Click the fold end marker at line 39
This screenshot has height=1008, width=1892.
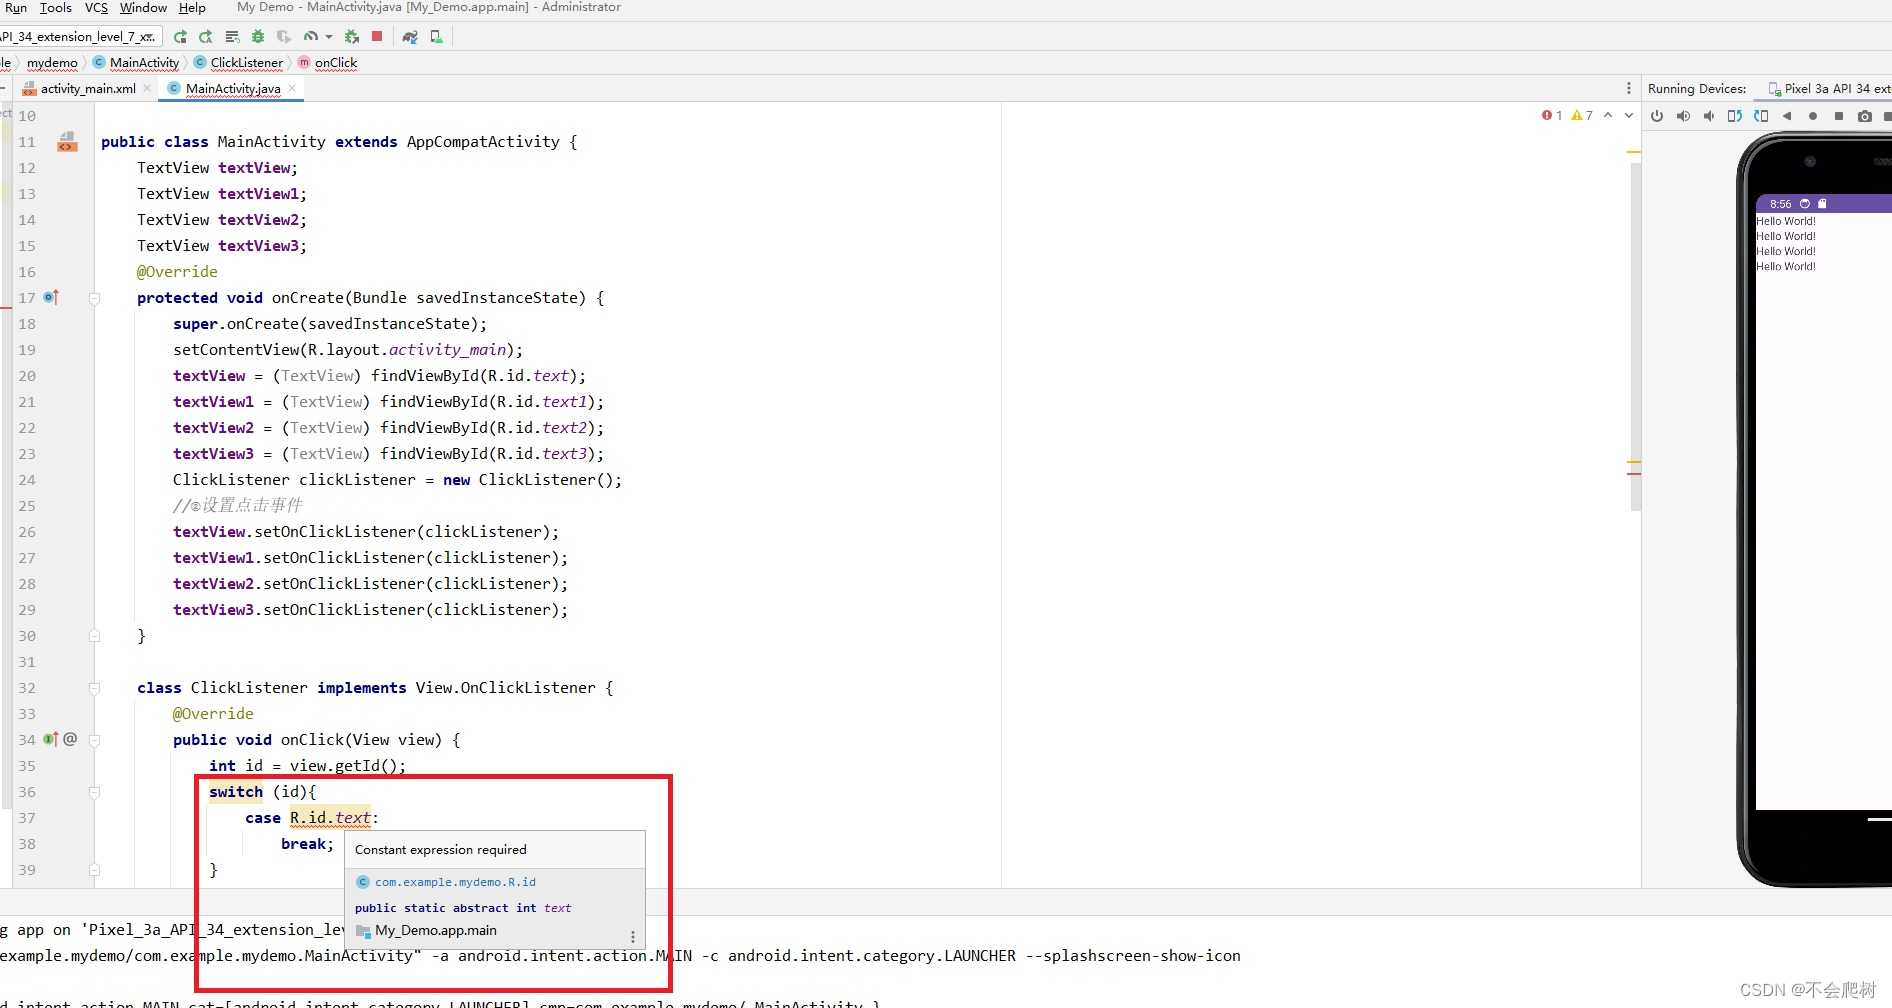pos(94,870)
